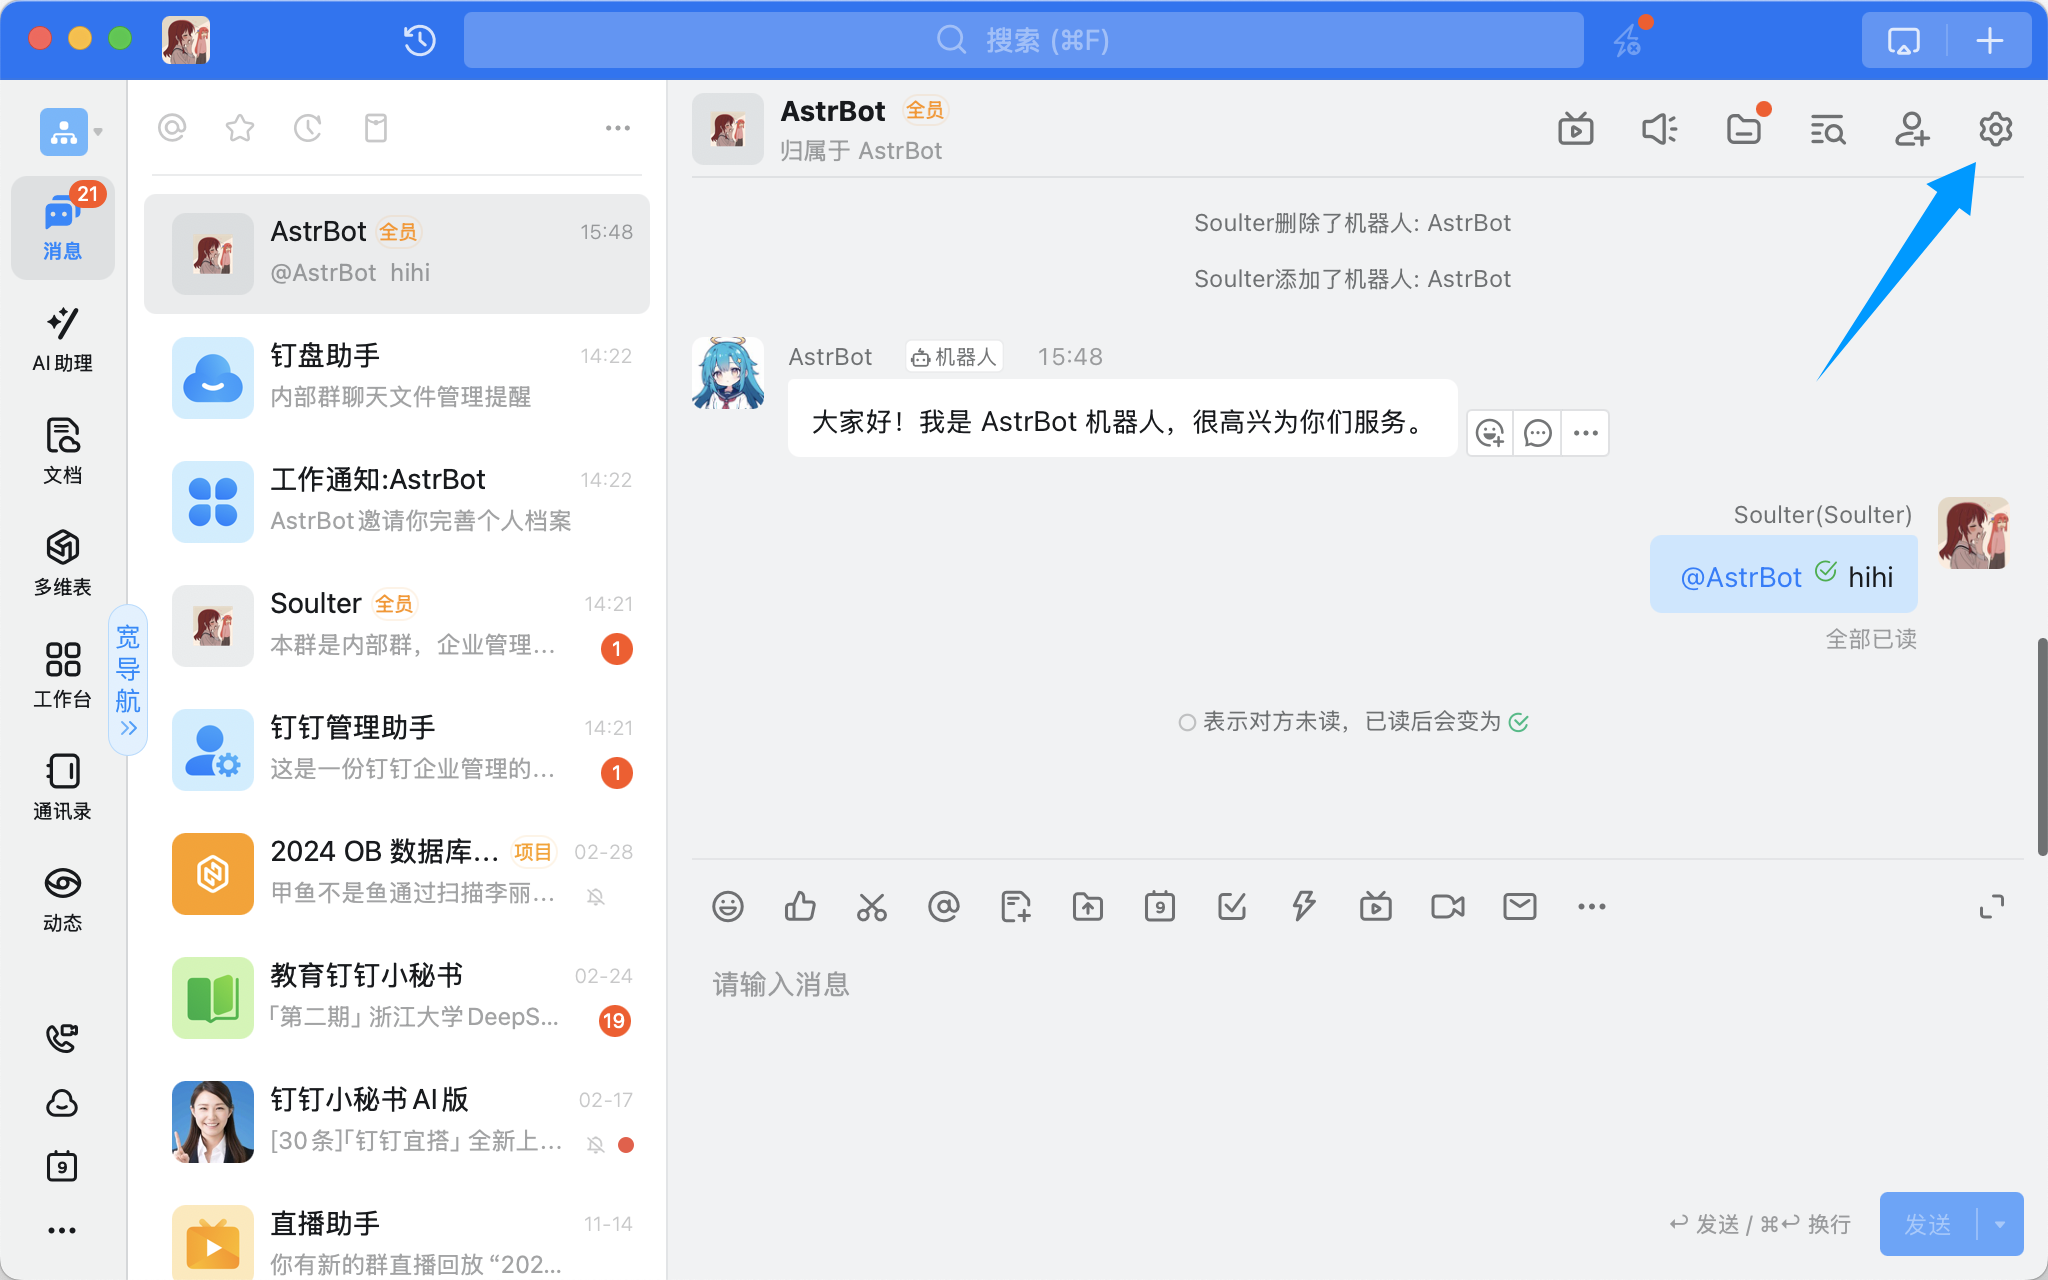Open the emoji picker in message toolbar
This screenshot has width=2048, height=1280.
click(728, 907)
